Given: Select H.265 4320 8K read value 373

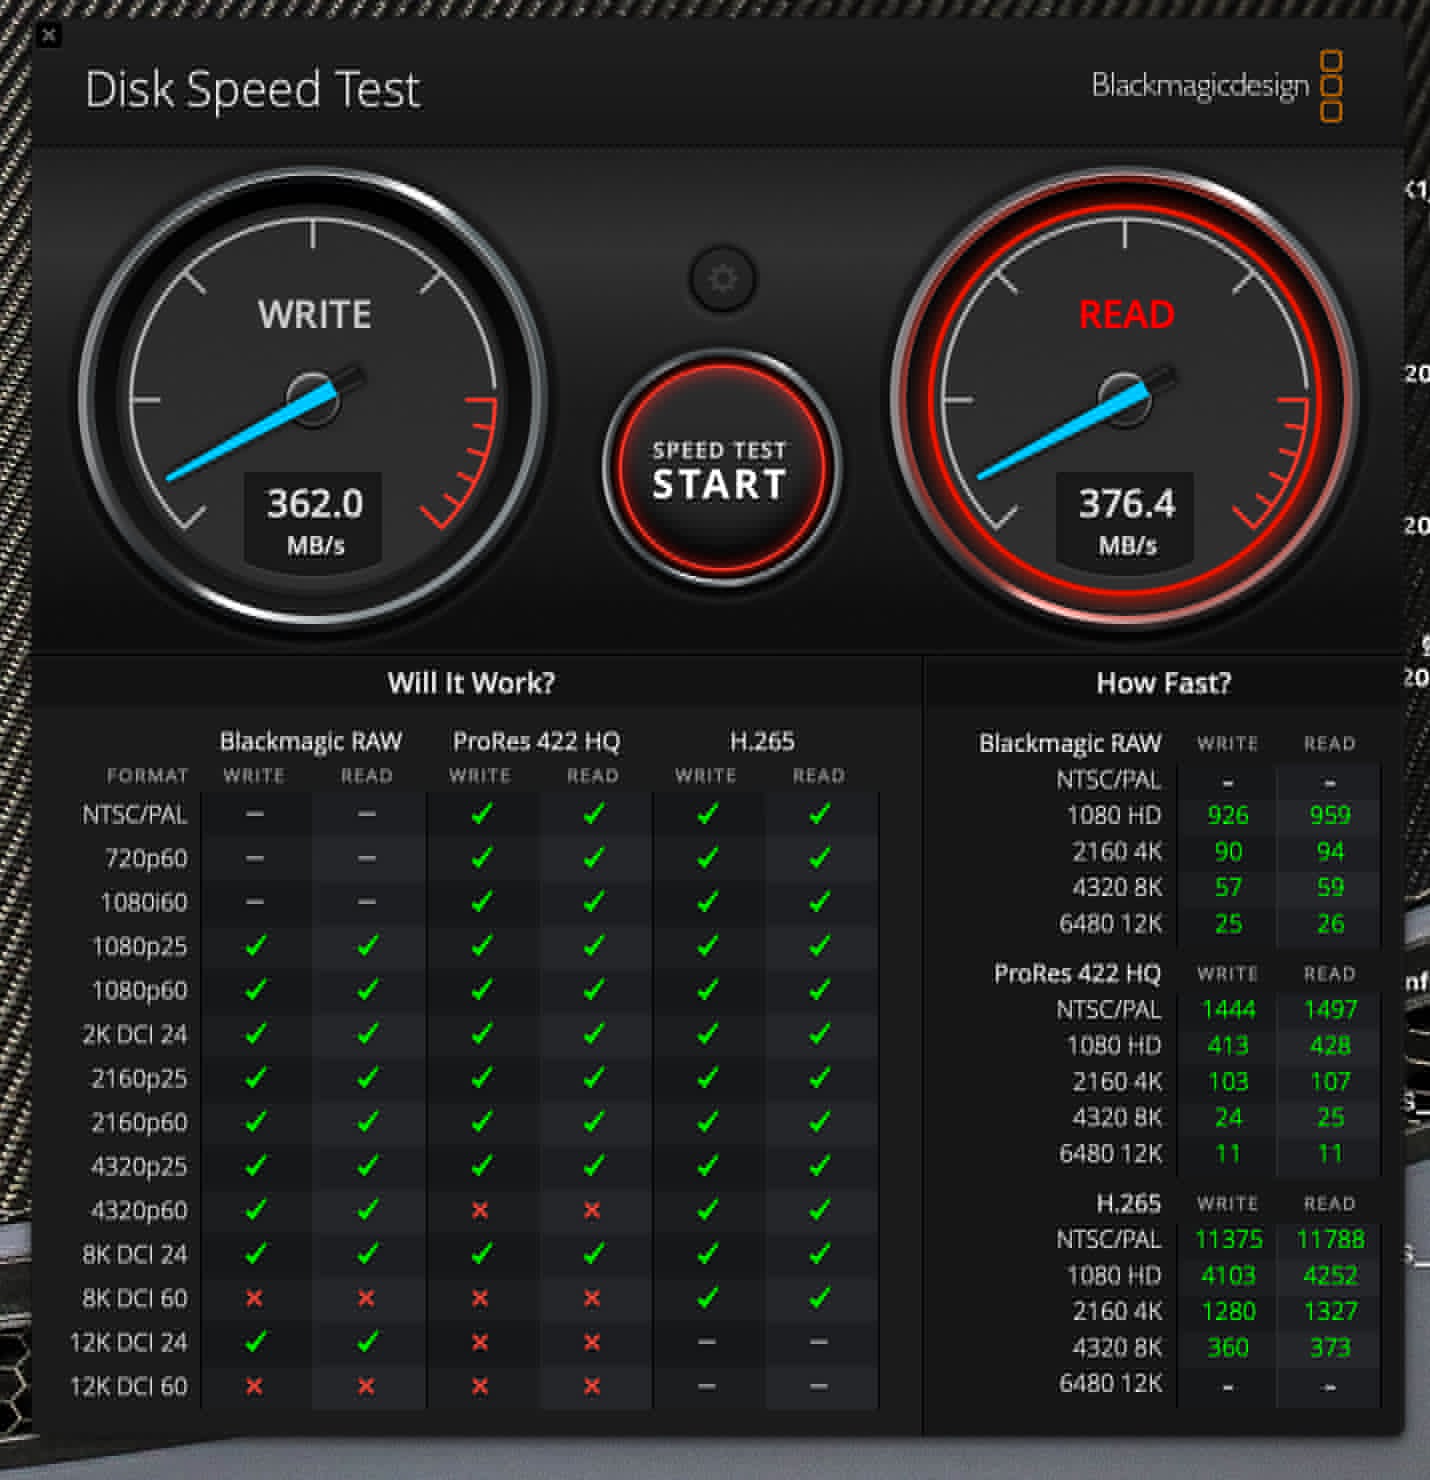Looking at the screenshot, I should coord(1330,1347).
